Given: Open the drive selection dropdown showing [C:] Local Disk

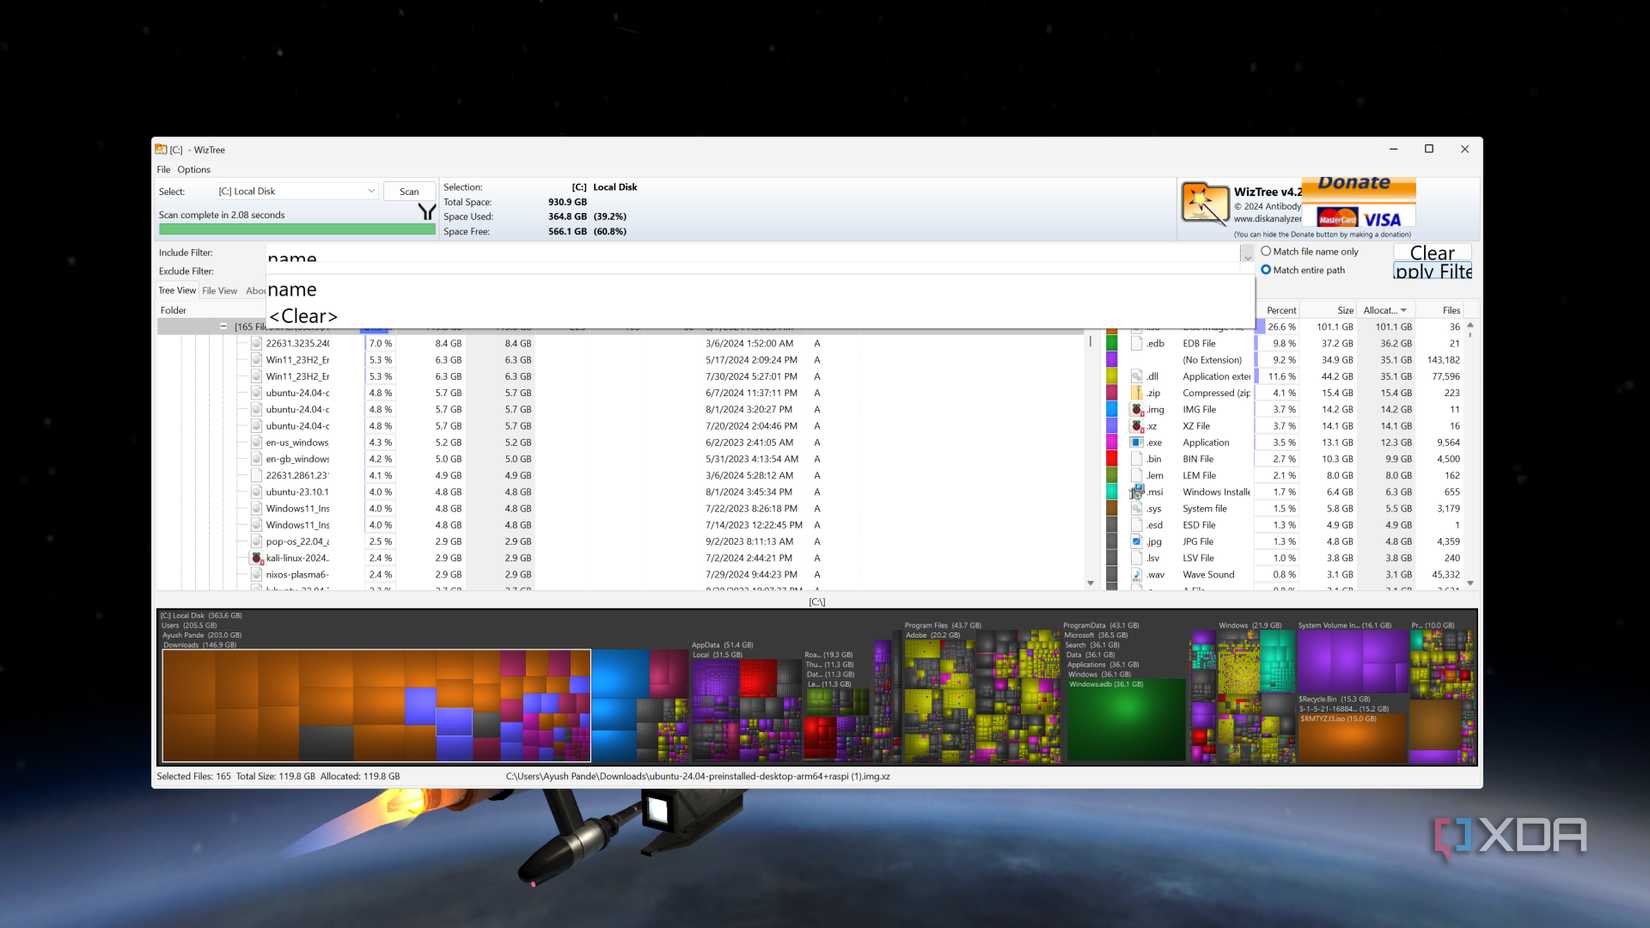Looking at the screenshot, I should (x=371, y=190).
